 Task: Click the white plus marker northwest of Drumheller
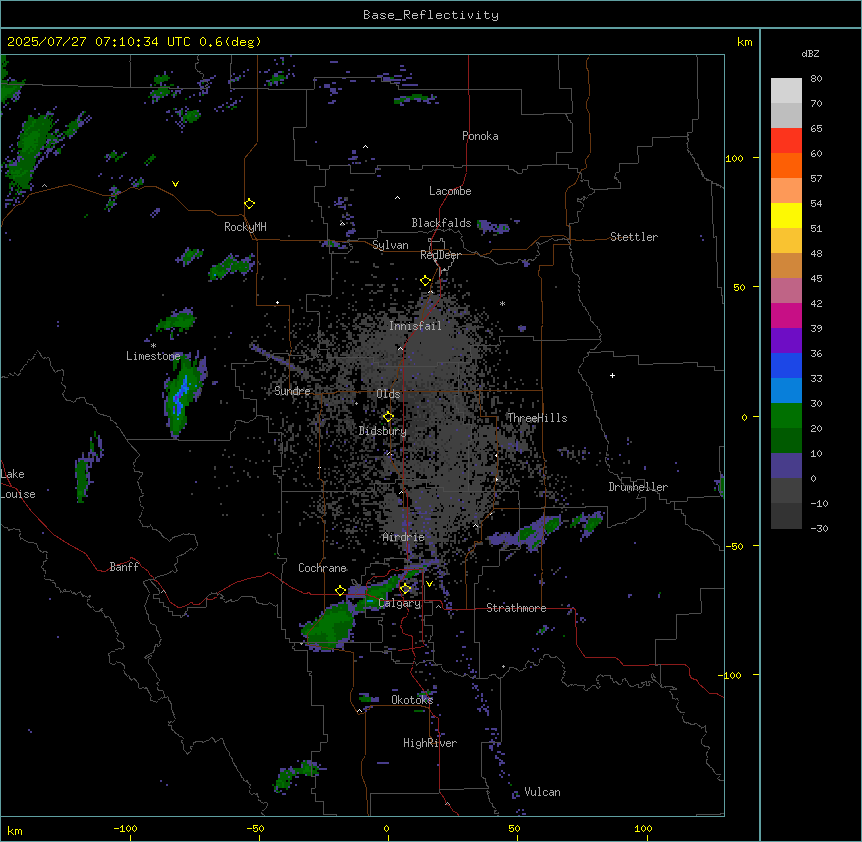(x=612, y=375)
